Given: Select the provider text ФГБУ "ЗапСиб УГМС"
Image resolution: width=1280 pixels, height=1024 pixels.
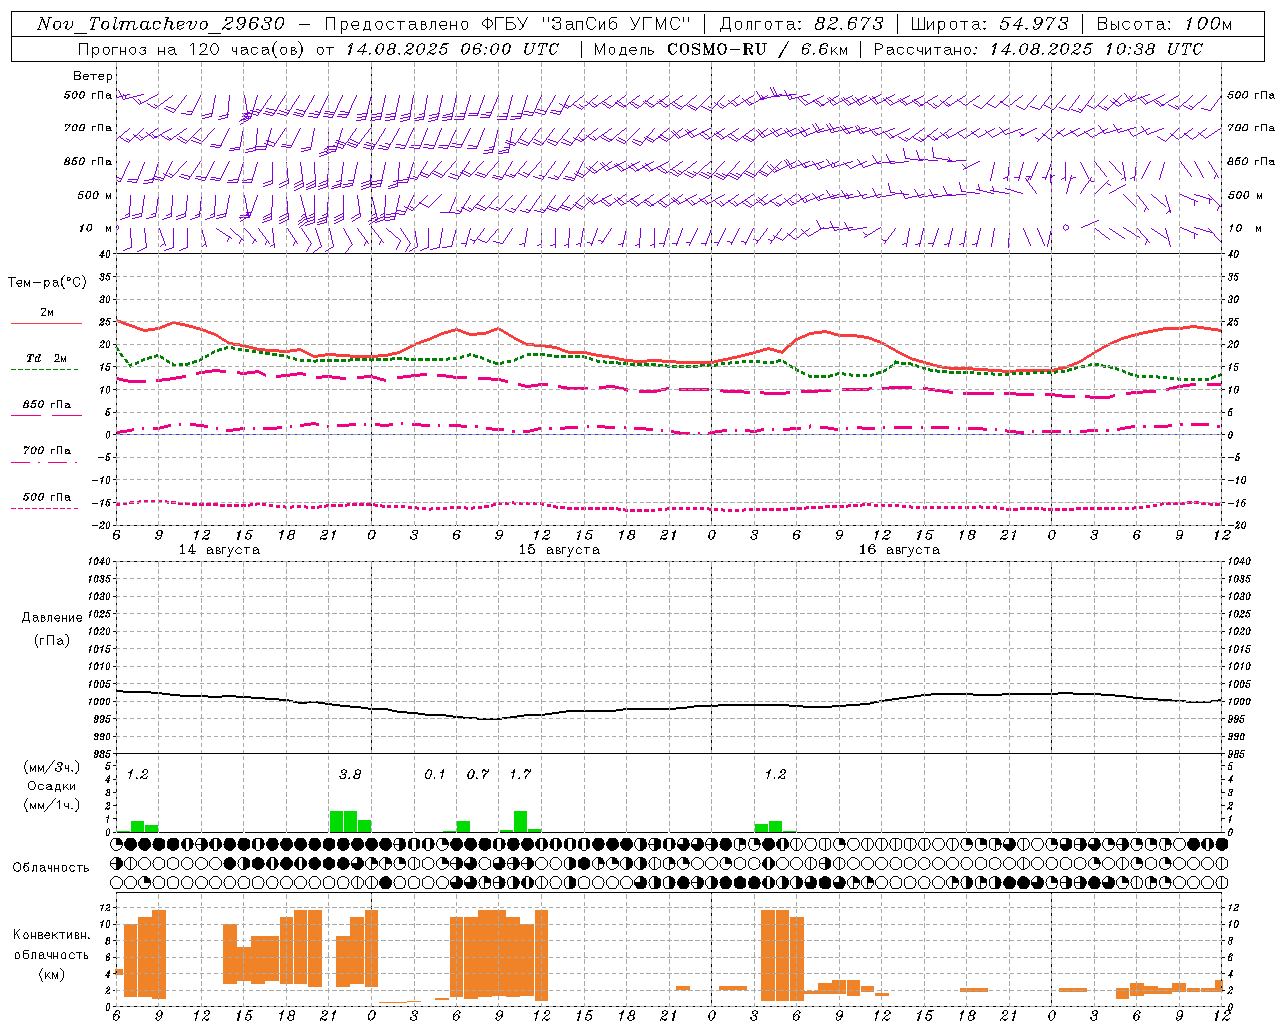Looking at the screenshot, I should click(586, 24).
